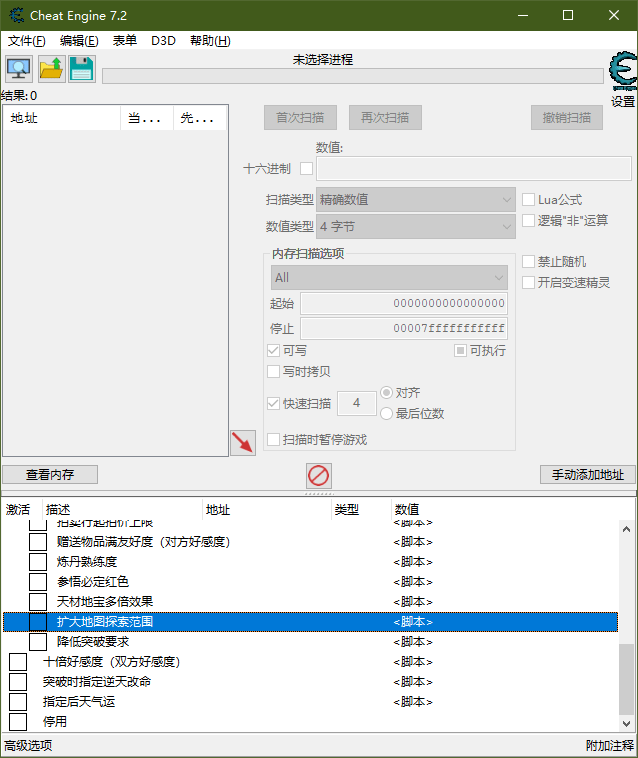Click the 手动添加地址 button
The image size is (638, 758).
588,475
